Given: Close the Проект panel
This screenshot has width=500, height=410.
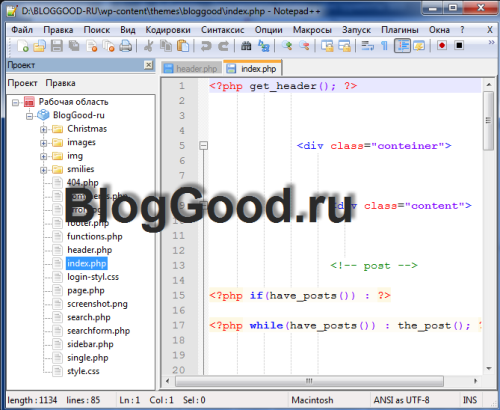Looking at the screenshot, I should click(149, 65).
